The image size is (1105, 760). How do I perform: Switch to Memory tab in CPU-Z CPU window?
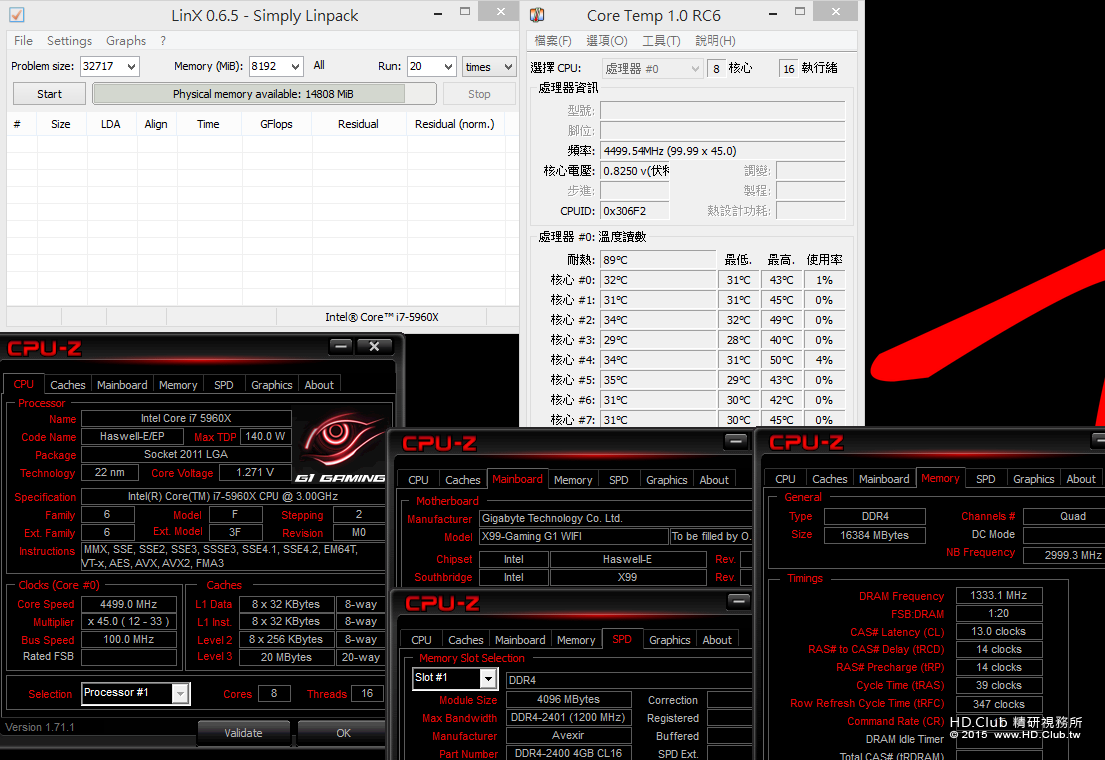point(178,385)
